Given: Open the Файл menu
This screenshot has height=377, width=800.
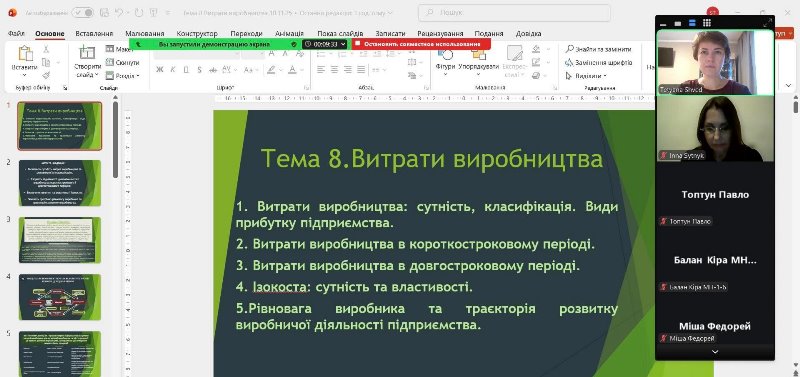Looking at the screenshot, I should click(x=16, y=34).
